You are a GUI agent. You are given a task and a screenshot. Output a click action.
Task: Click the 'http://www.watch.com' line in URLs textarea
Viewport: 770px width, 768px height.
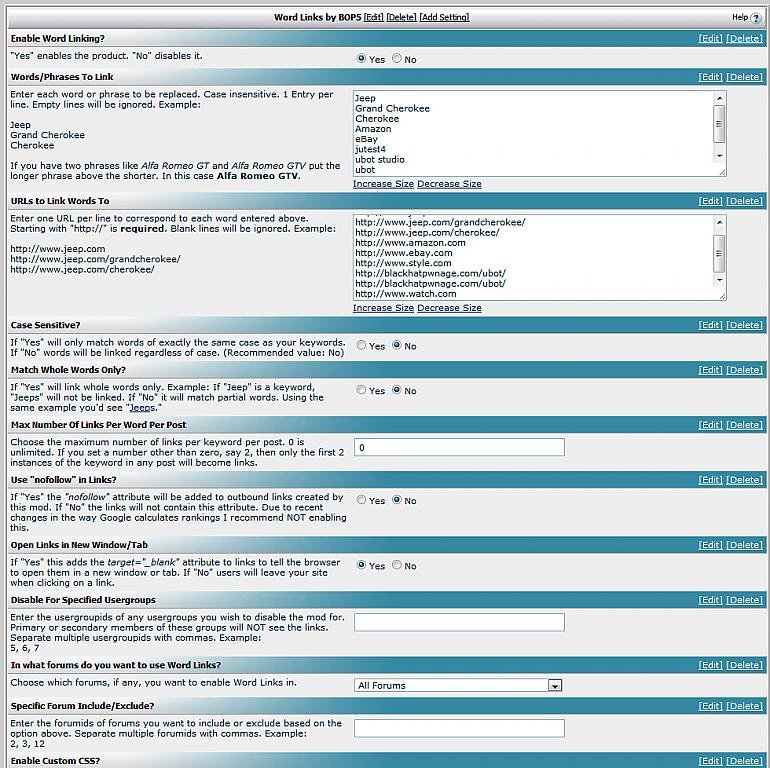[406, 294]
